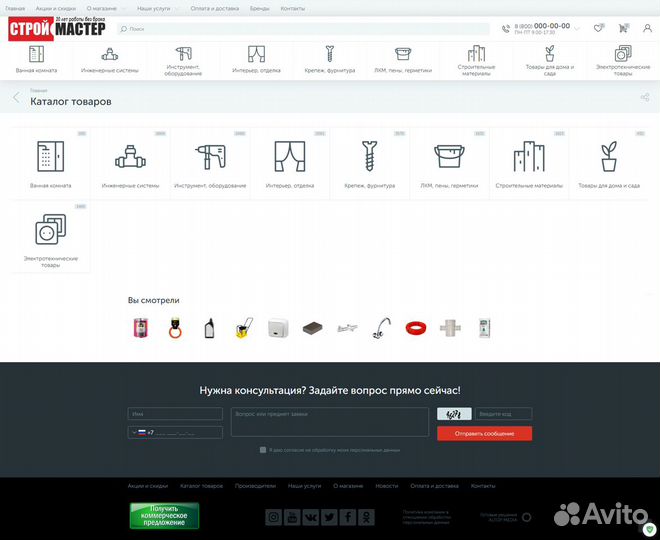This screenshot has width=660, height=540.
Task: Visit the YouTube icon in the footer
Action: (x=291, y=517)
